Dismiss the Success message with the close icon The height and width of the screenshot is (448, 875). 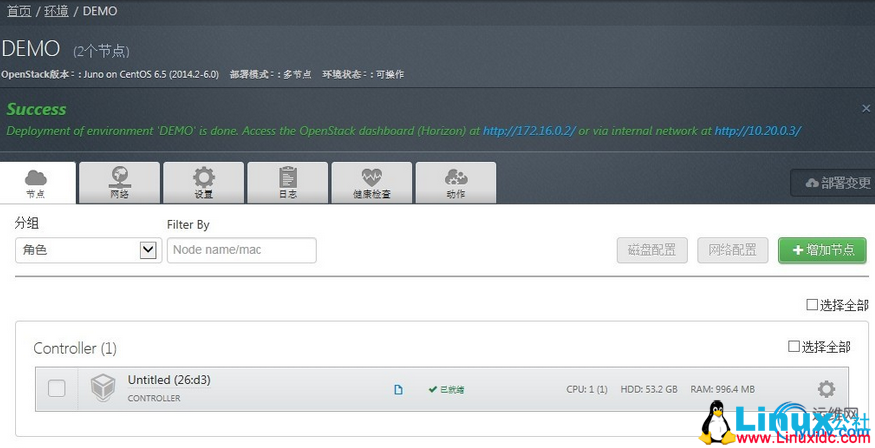click(x=866, y=108)
